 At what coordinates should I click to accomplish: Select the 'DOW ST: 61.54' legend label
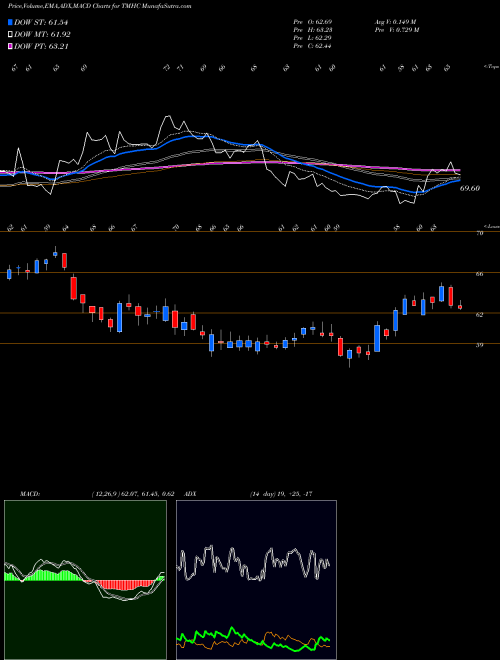tap(41, 22)
